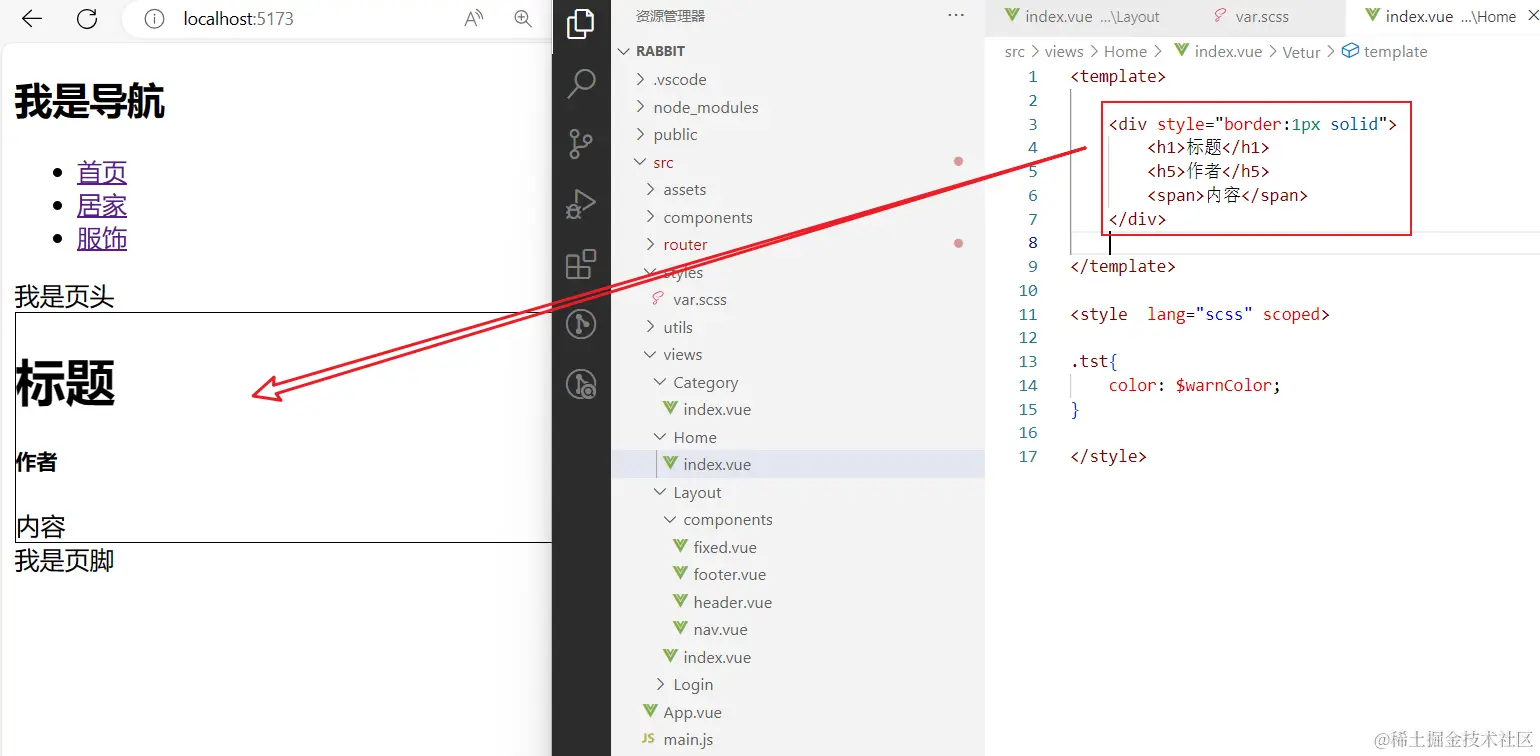Click the site information icon in address bar
1540x756 pixels.
pyautogui.click(x=154, y=18)
